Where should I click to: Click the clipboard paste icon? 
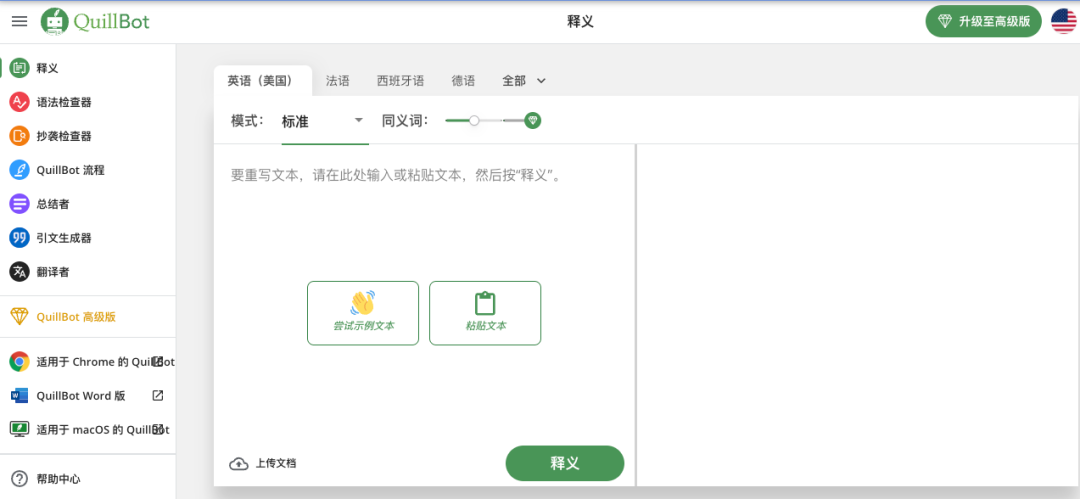(x=485, y=303)
